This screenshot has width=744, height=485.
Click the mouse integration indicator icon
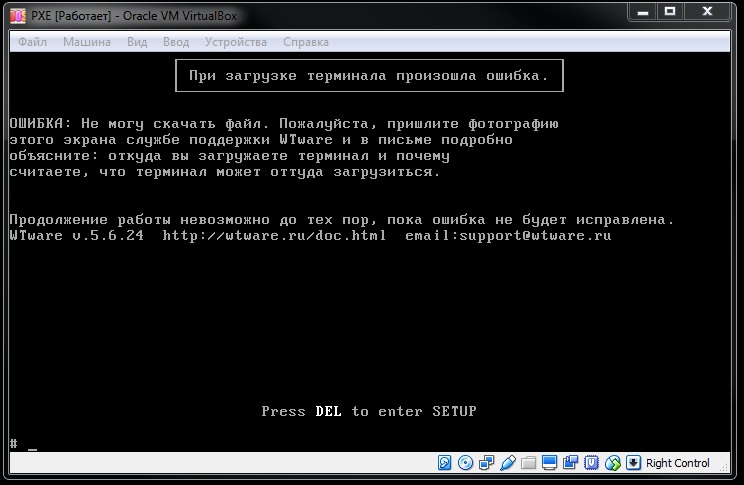click(612, 463)
